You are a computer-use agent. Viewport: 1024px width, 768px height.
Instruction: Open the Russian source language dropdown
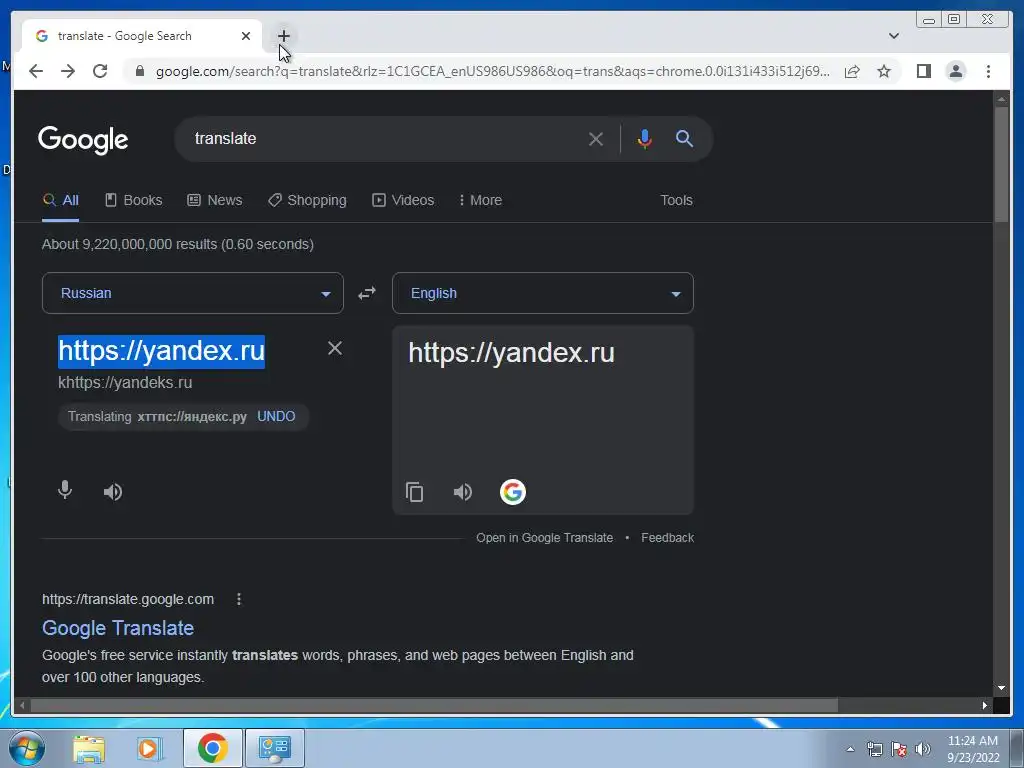tap(193, 293)
